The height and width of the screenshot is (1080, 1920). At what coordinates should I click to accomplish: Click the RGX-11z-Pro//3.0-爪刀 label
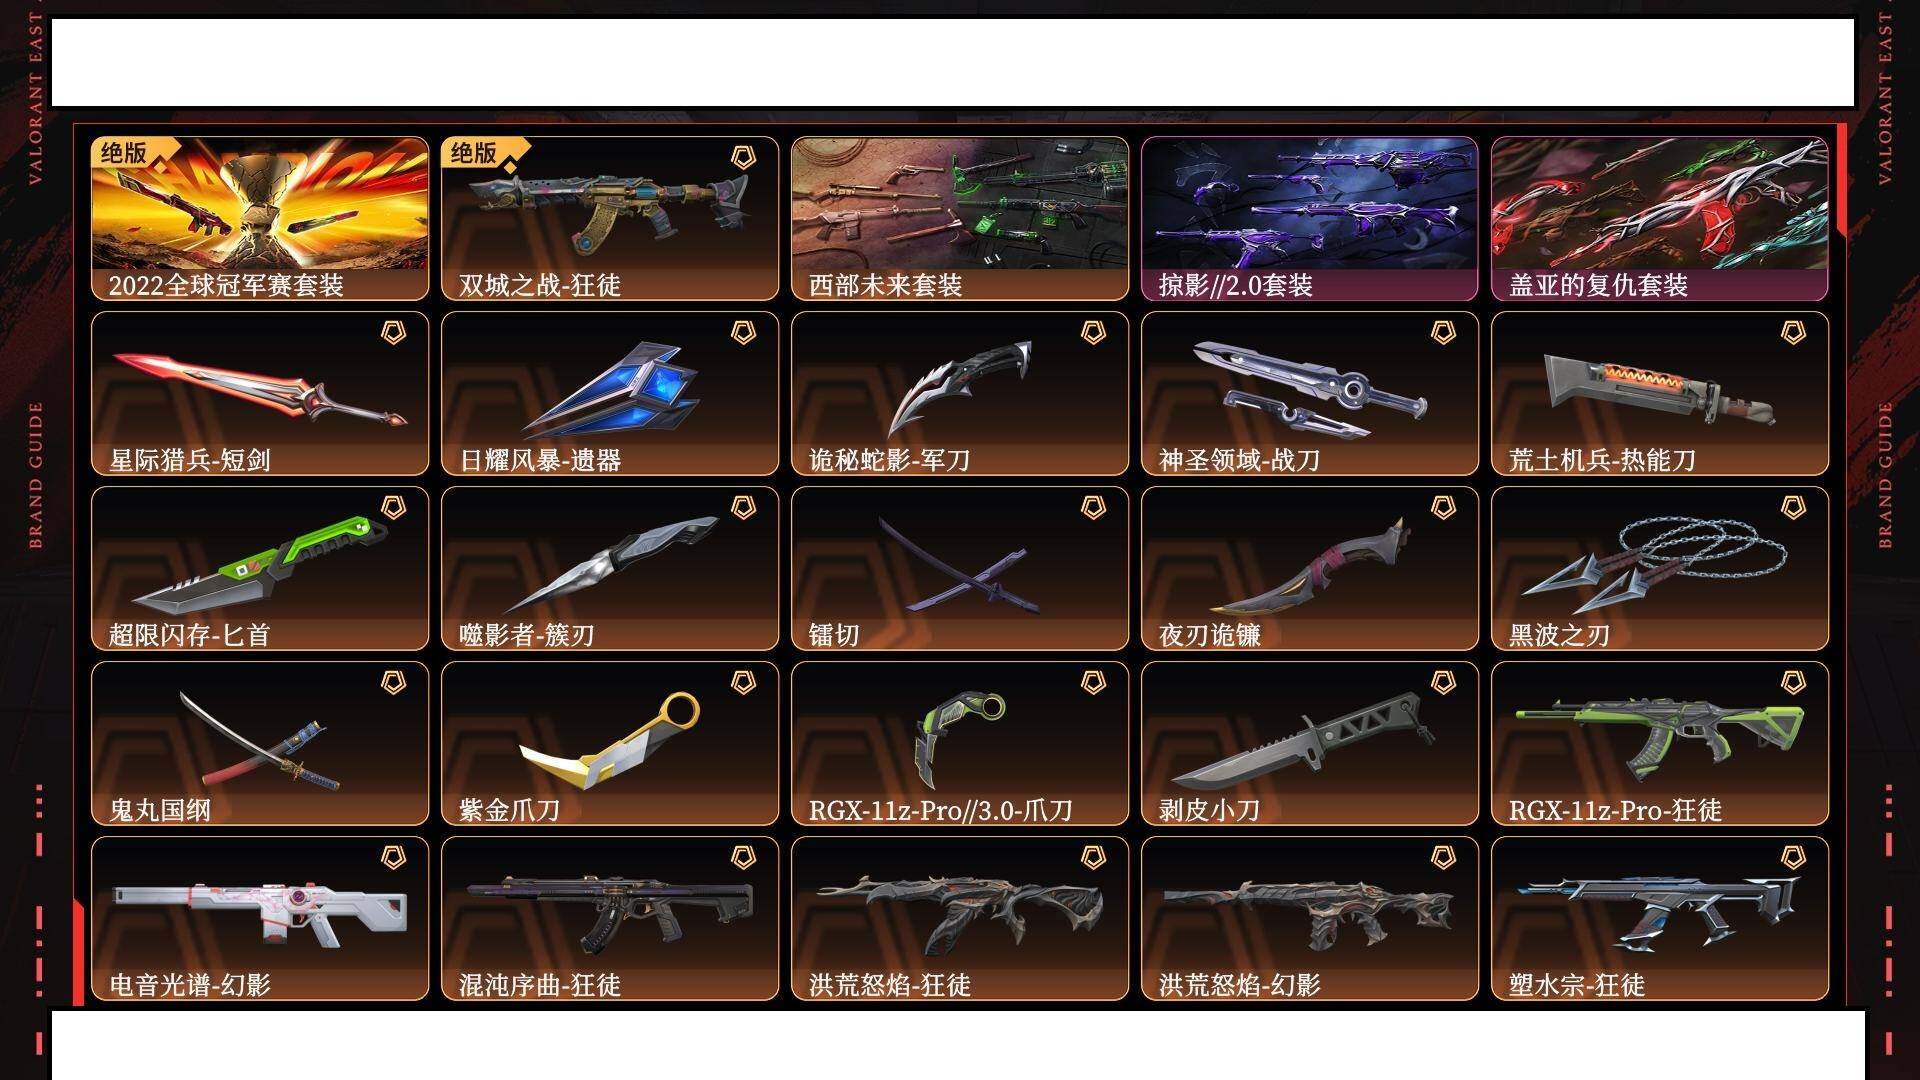click(940, 810)
